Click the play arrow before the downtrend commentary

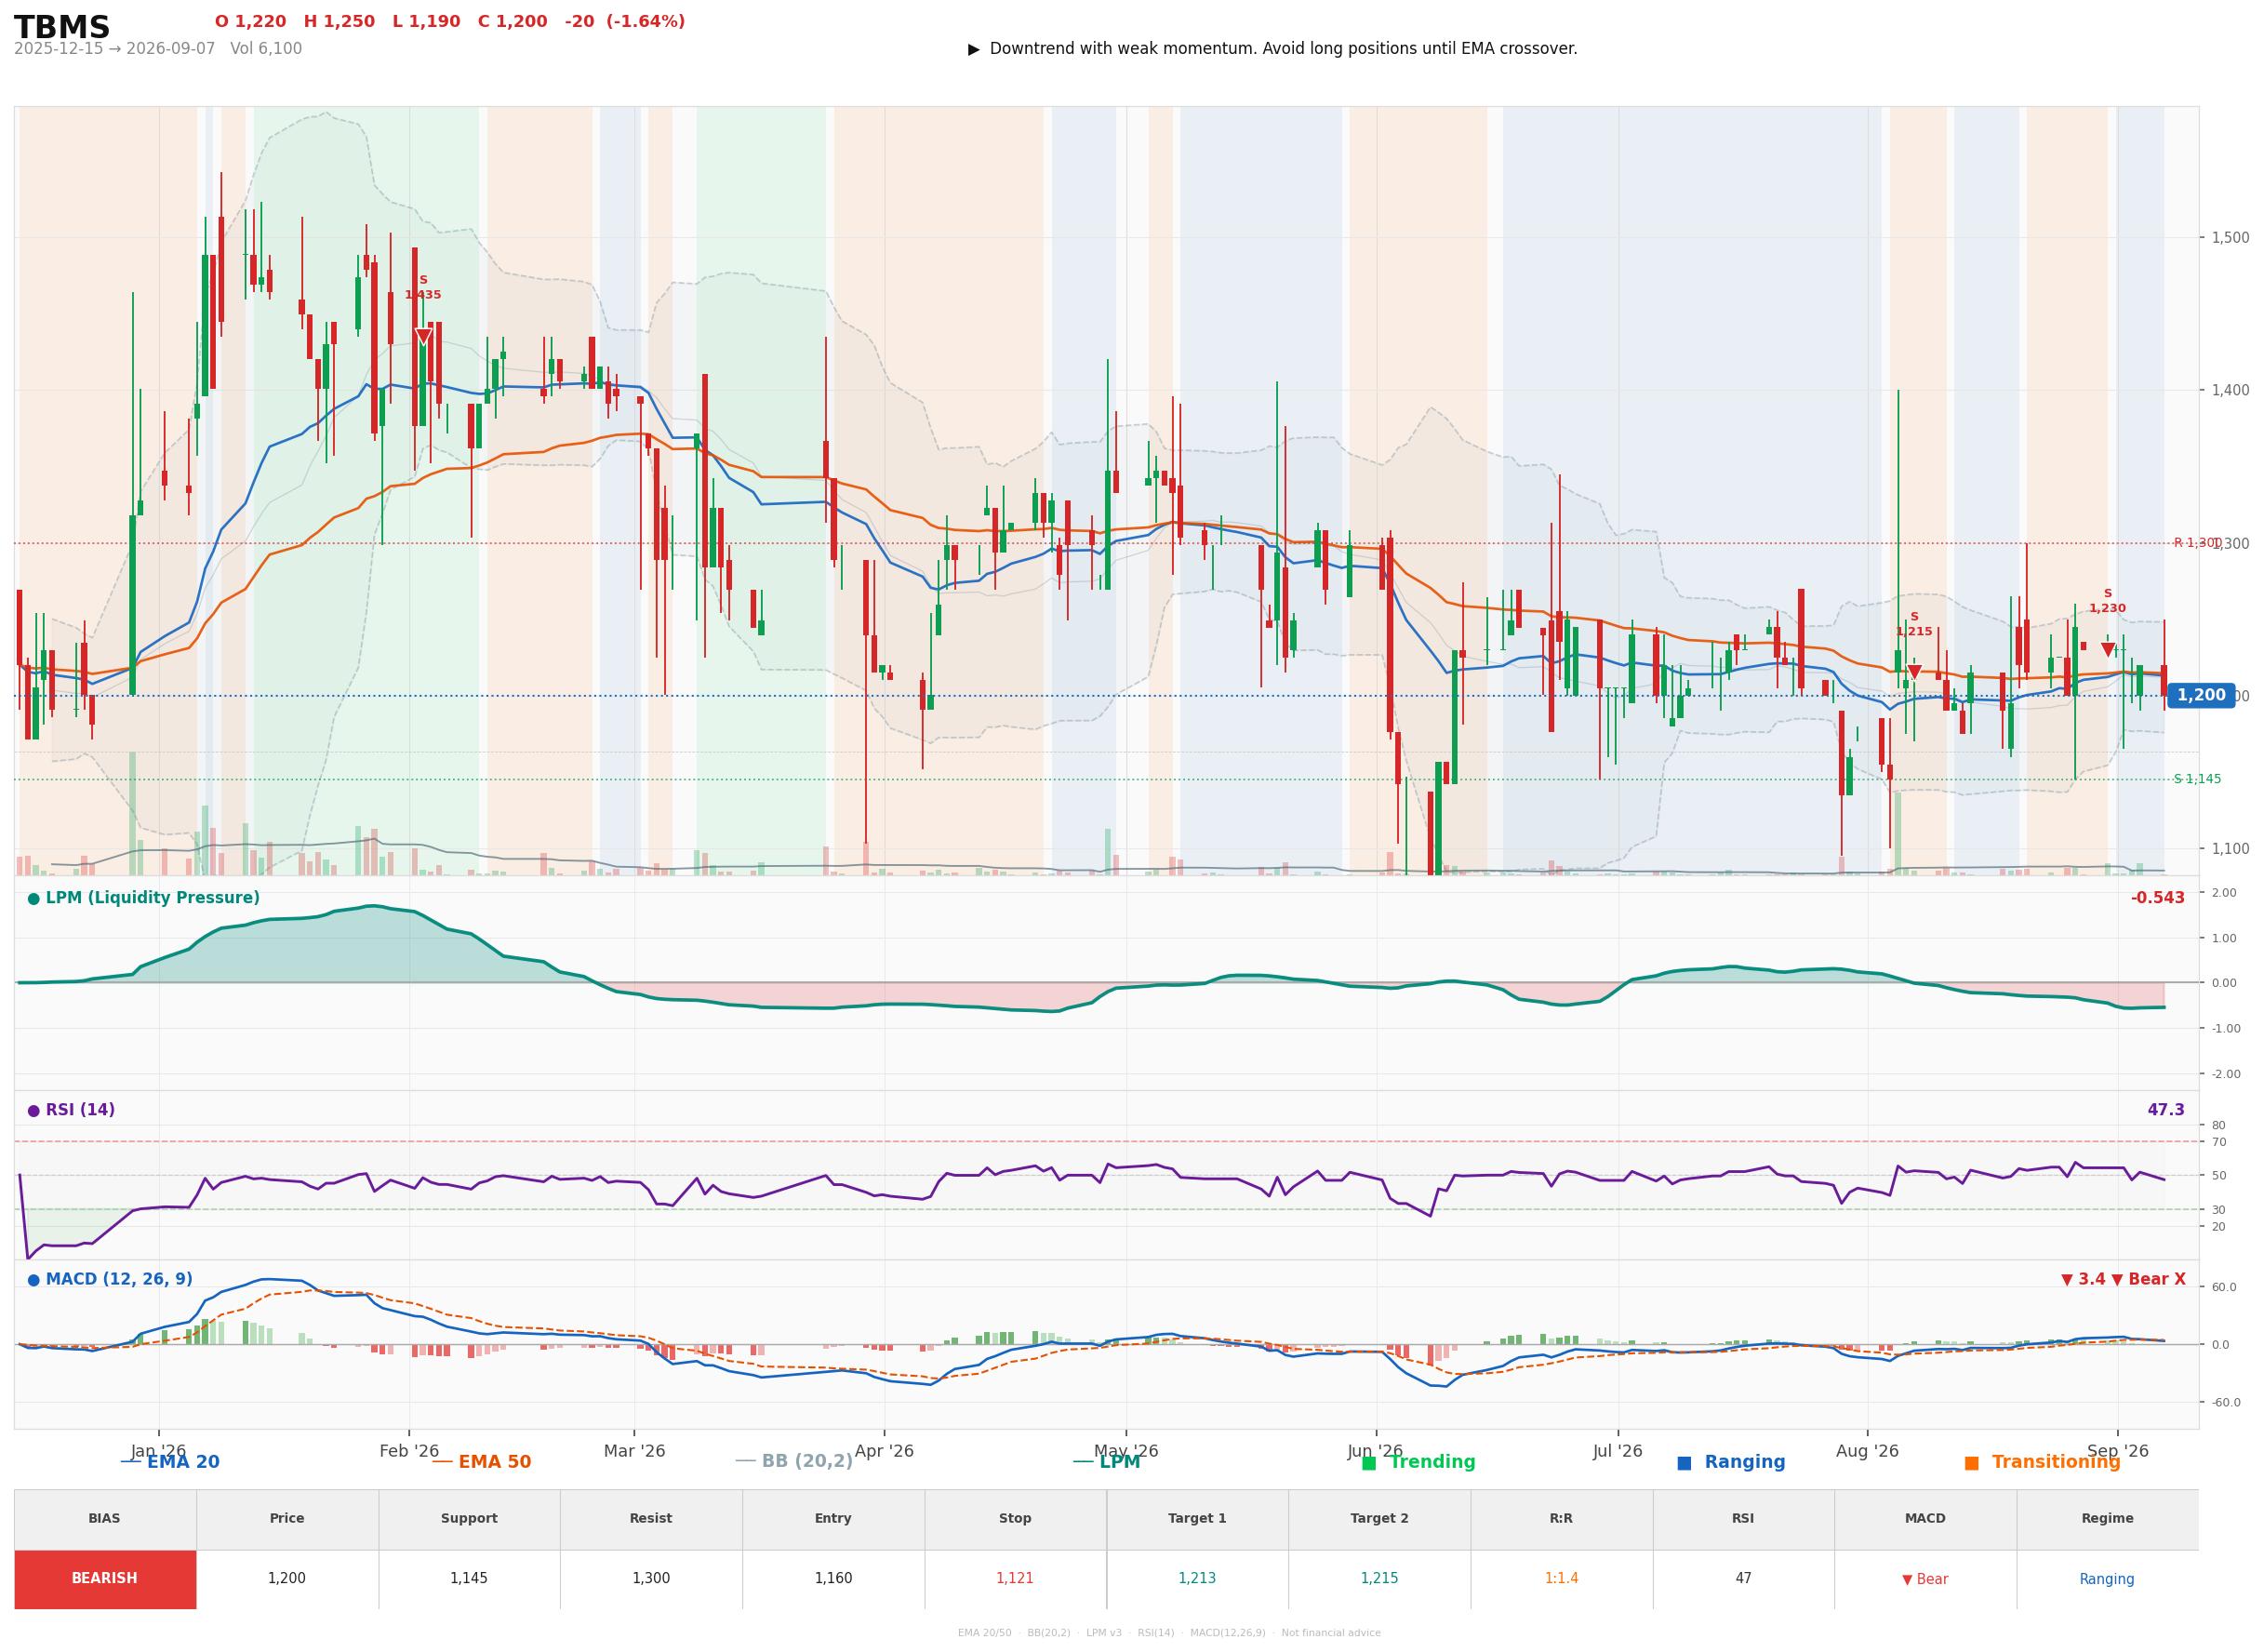[974, 49]
